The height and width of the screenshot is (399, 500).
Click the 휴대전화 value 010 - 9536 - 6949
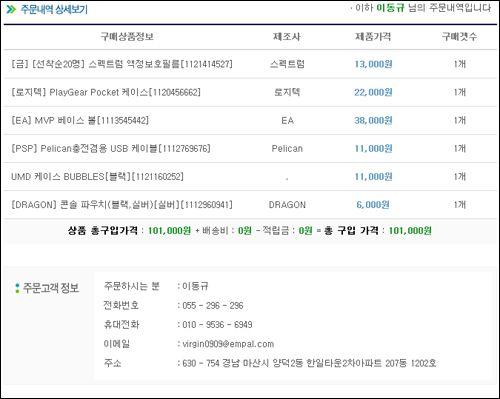(x=217, y=324)
